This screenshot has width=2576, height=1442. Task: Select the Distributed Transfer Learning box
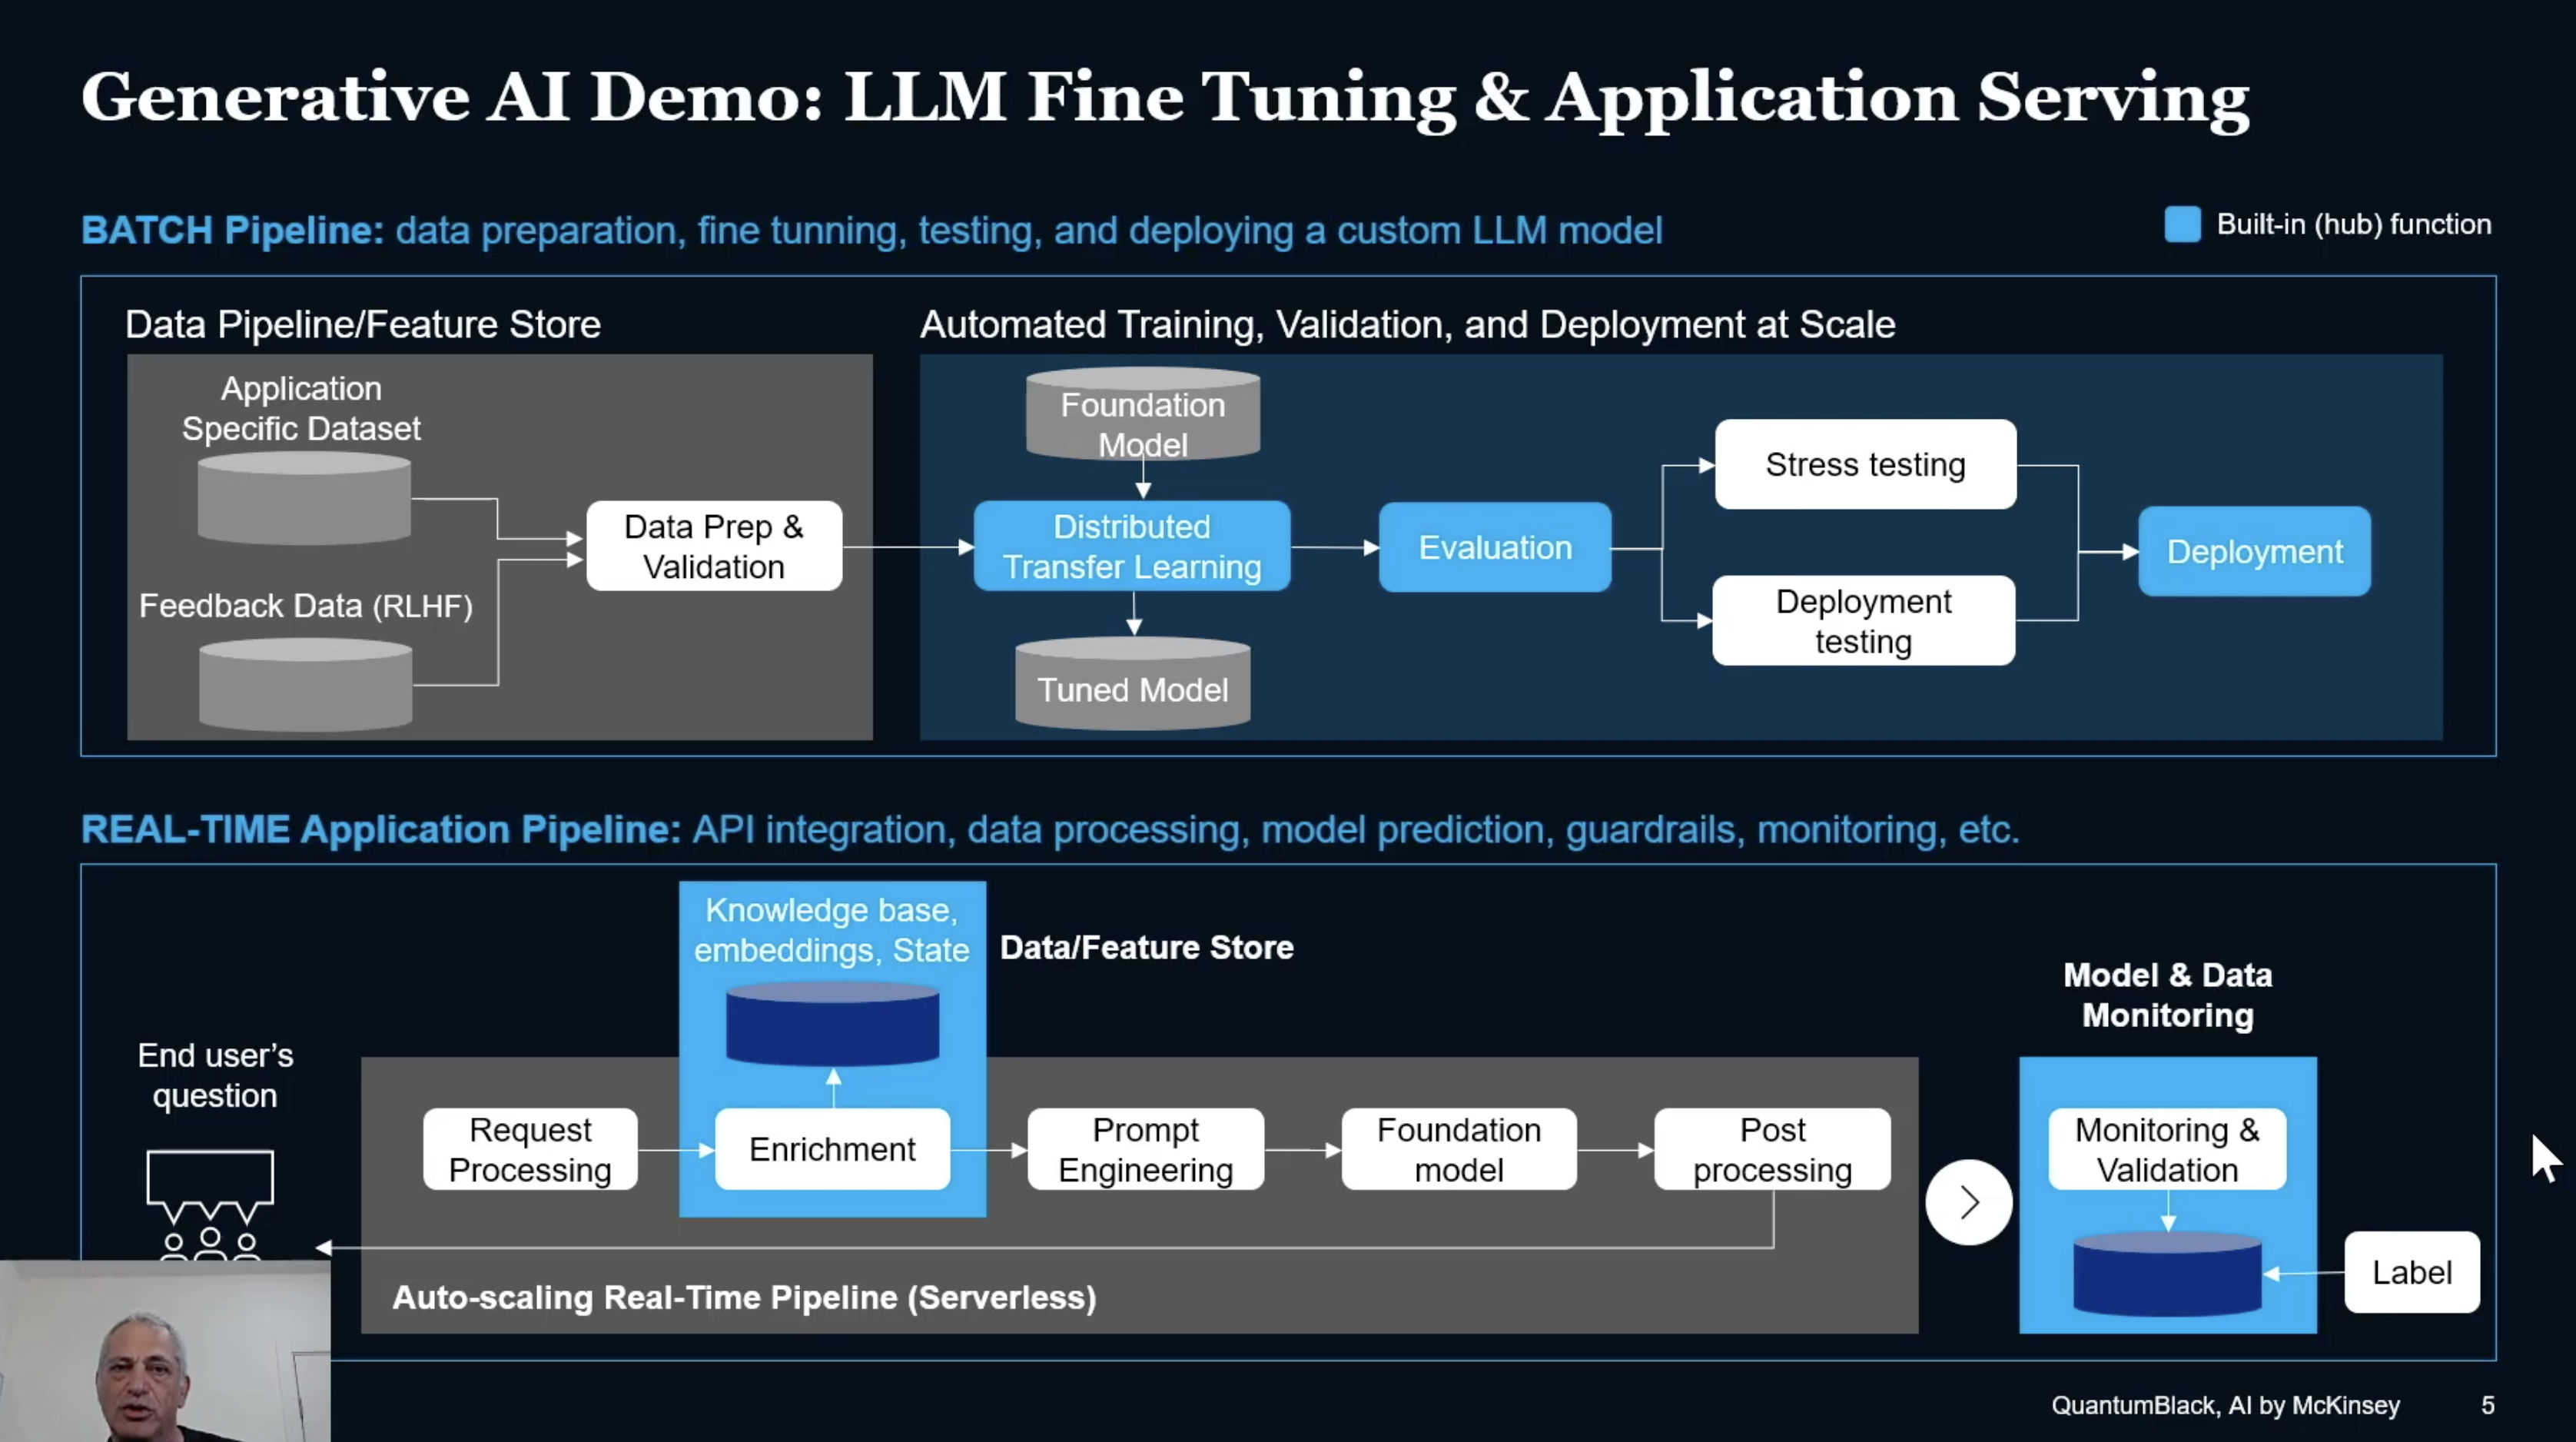[x=1132, y=547]
